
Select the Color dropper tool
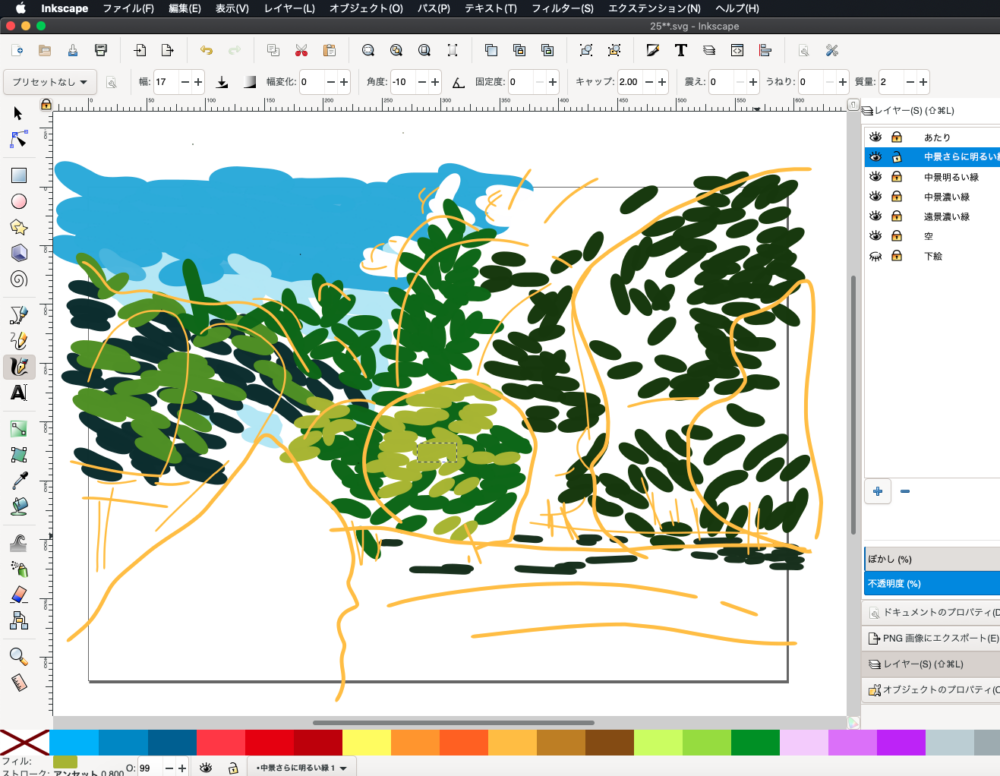(x=19, y=480)
